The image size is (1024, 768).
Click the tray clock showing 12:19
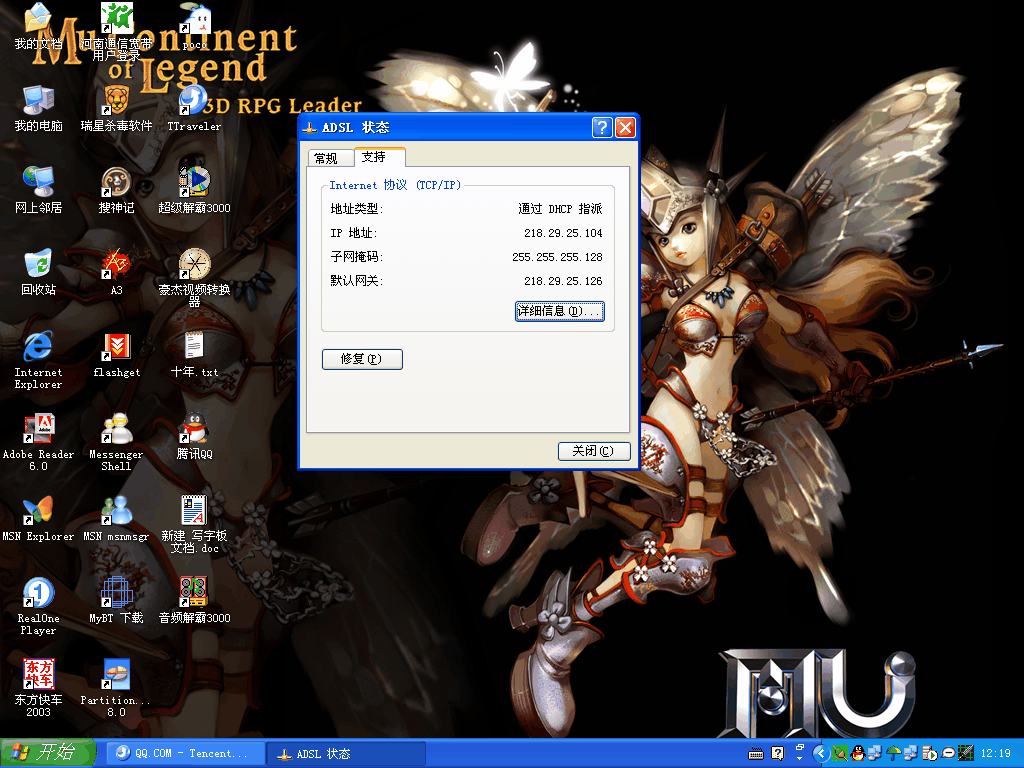pyautogui.click(x=995, y=754)
